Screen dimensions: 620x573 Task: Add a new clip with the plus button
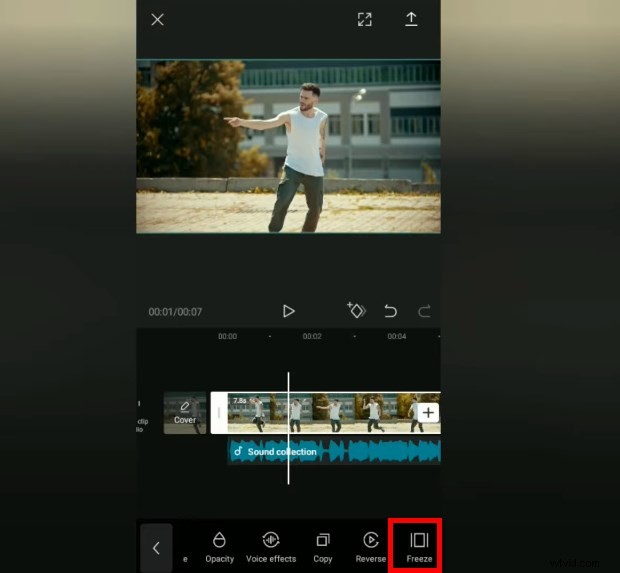pyautogui.click(x=428, y=413)
